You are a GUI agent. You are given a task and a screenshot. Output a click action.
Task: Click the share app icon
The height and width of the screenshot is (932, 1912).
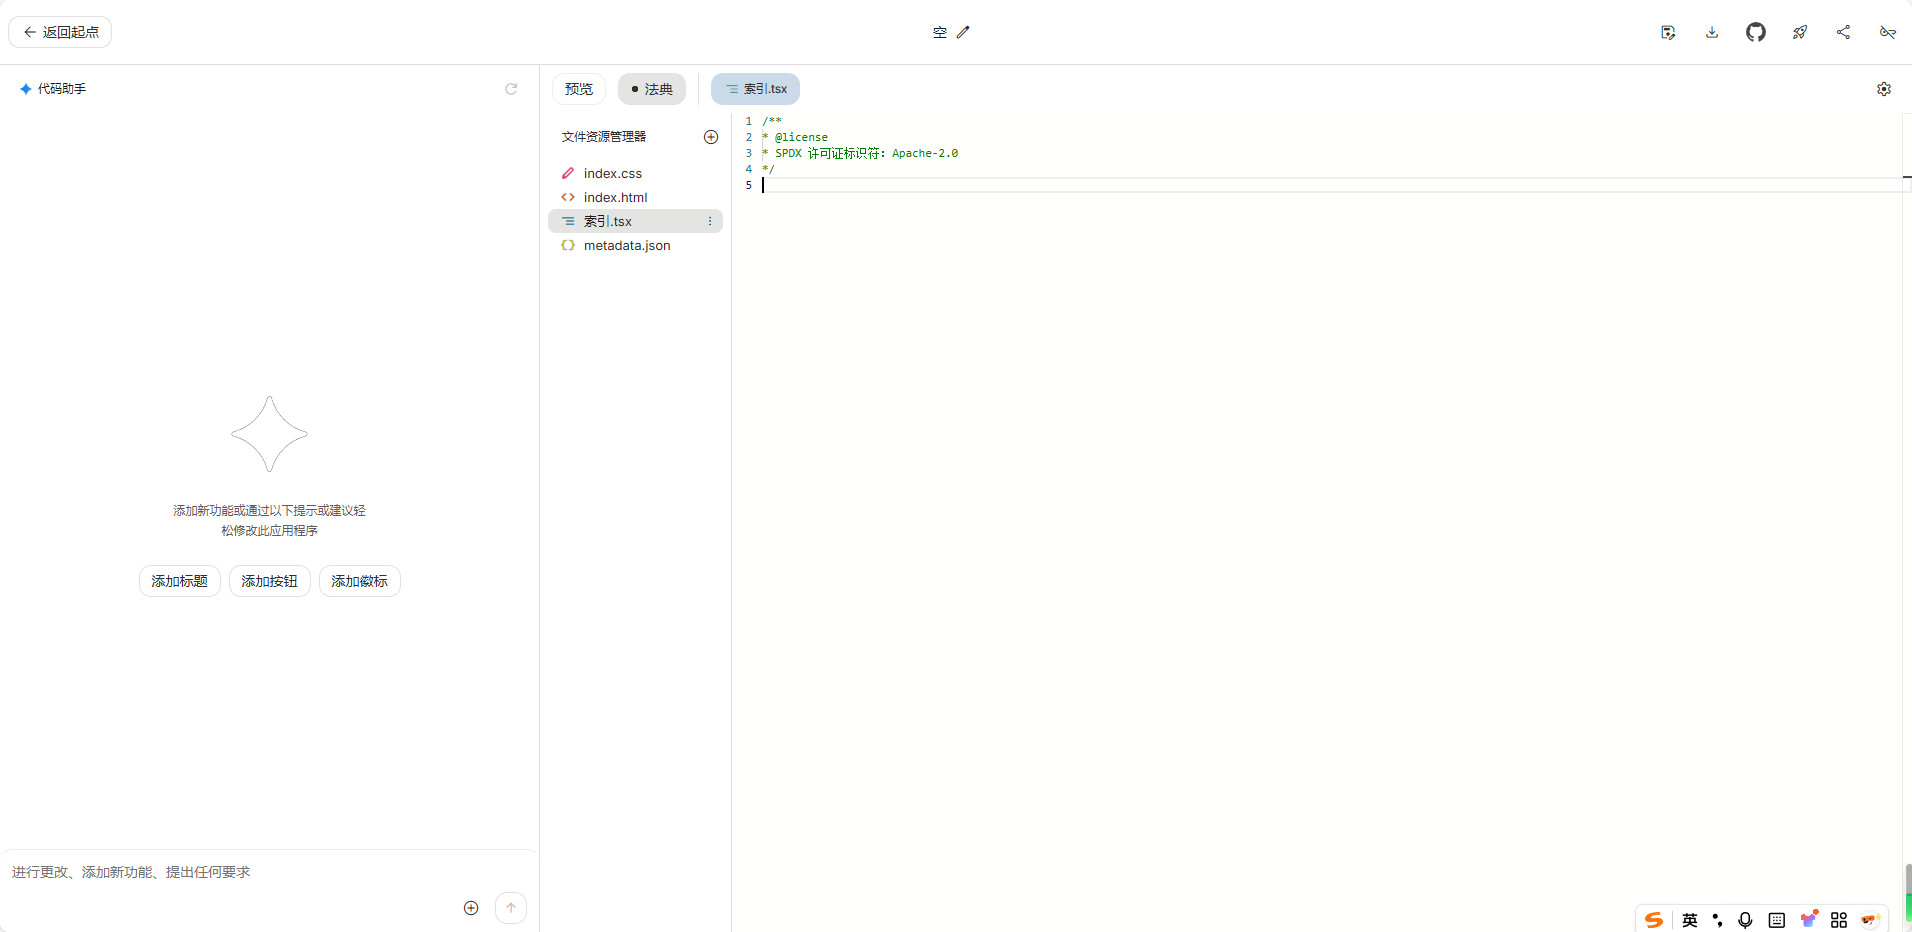coord(1843,32)
